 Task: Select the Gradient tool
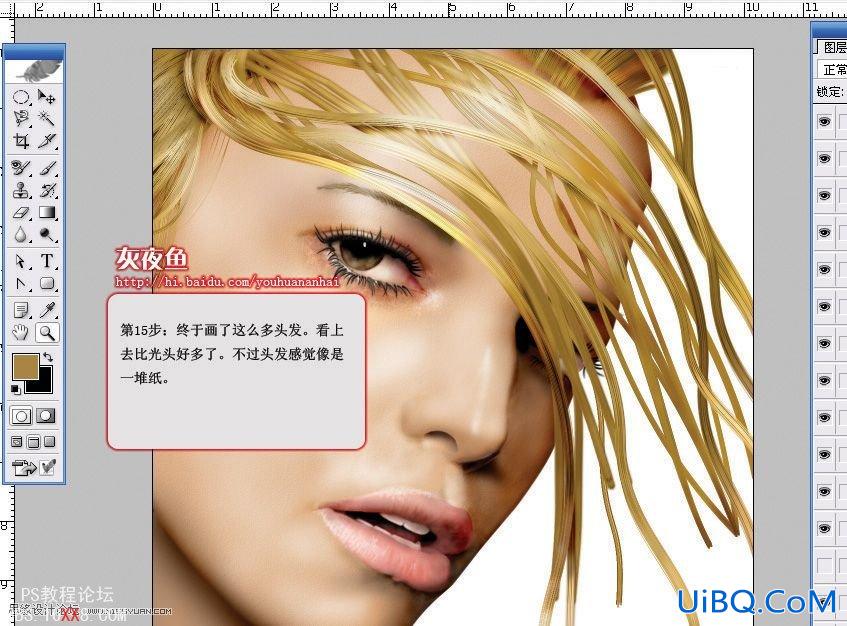tap(46, 213)
